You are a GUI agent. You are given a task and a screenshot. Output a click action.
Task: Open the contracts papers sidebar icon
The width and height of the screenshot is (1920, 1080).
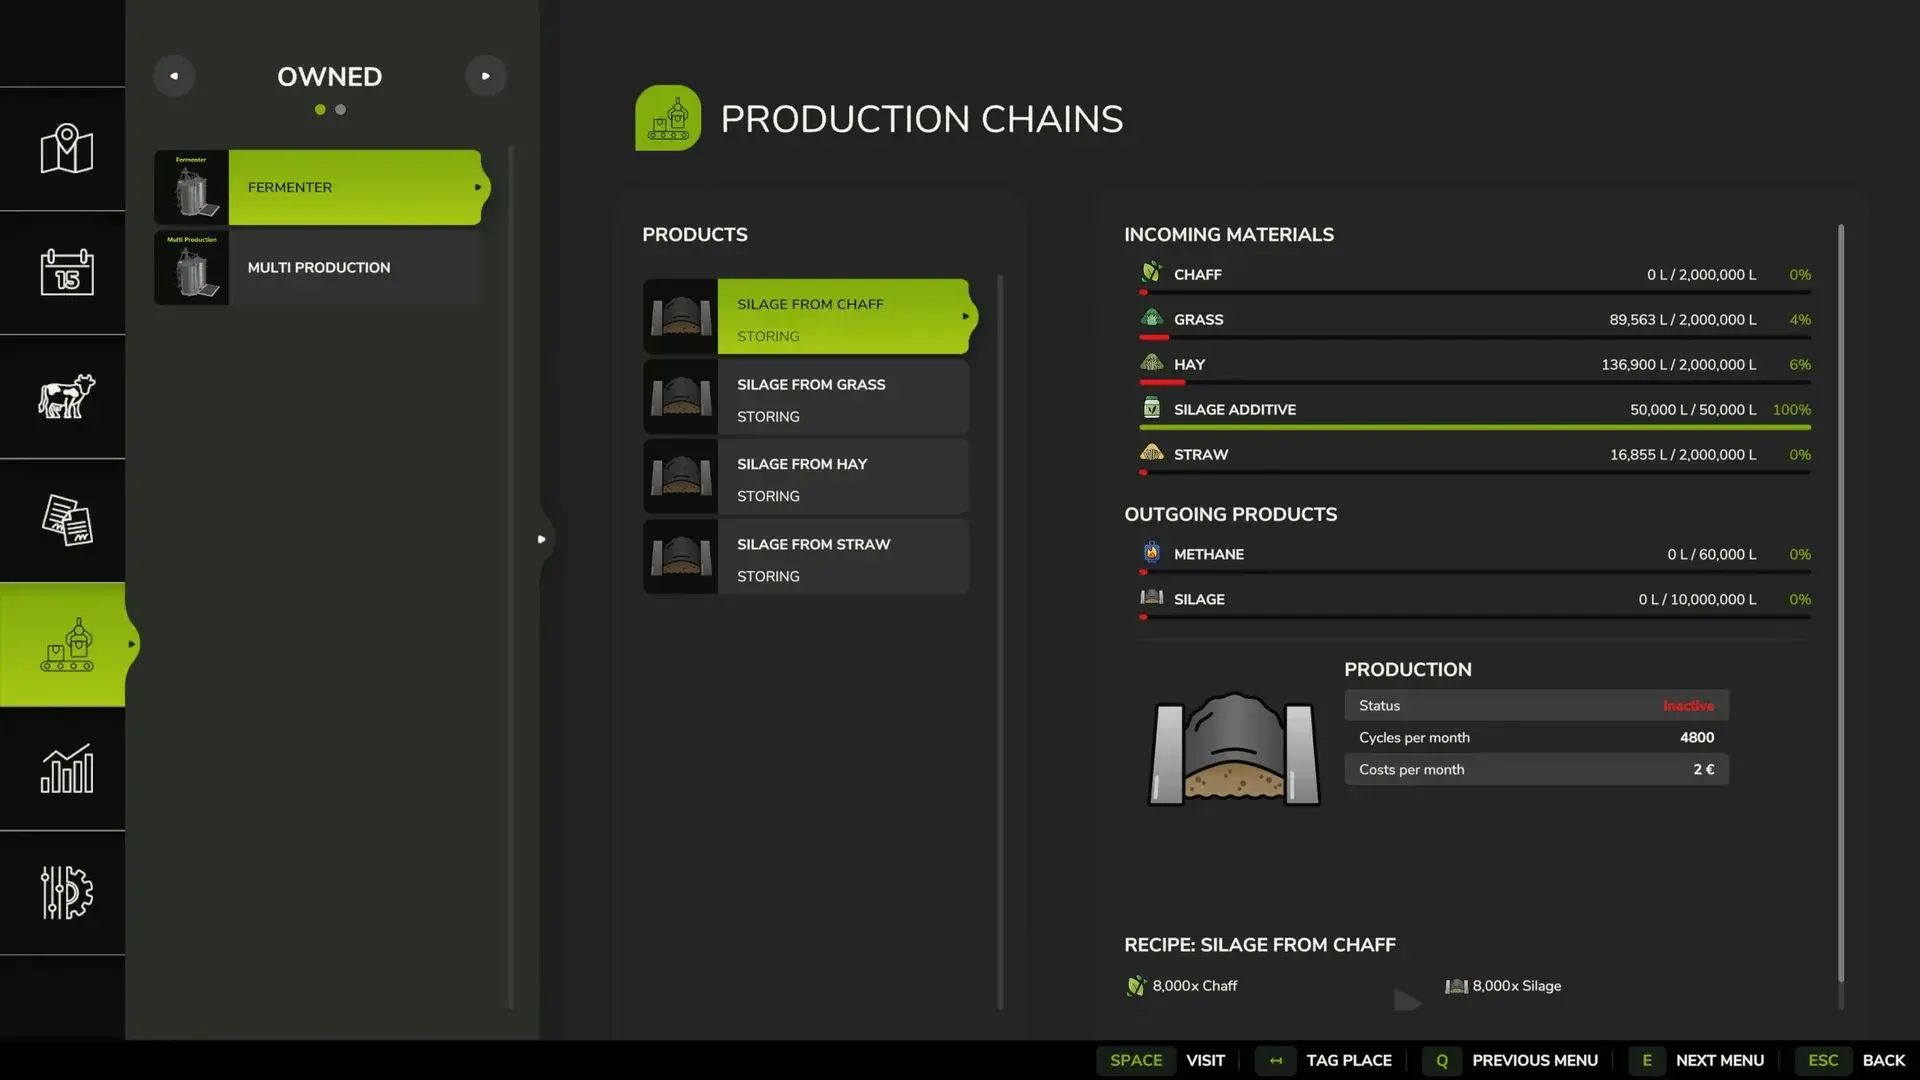(66, 520)
